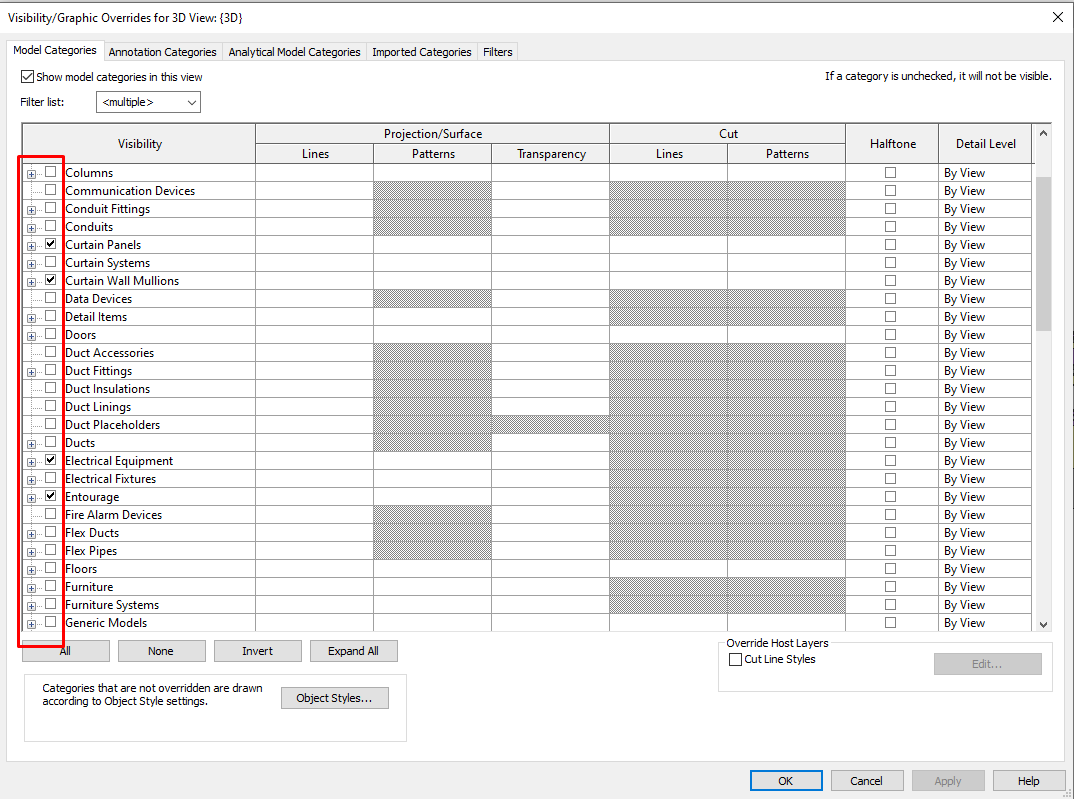Switch to the Annotation Categories tab

pos(162,52)
